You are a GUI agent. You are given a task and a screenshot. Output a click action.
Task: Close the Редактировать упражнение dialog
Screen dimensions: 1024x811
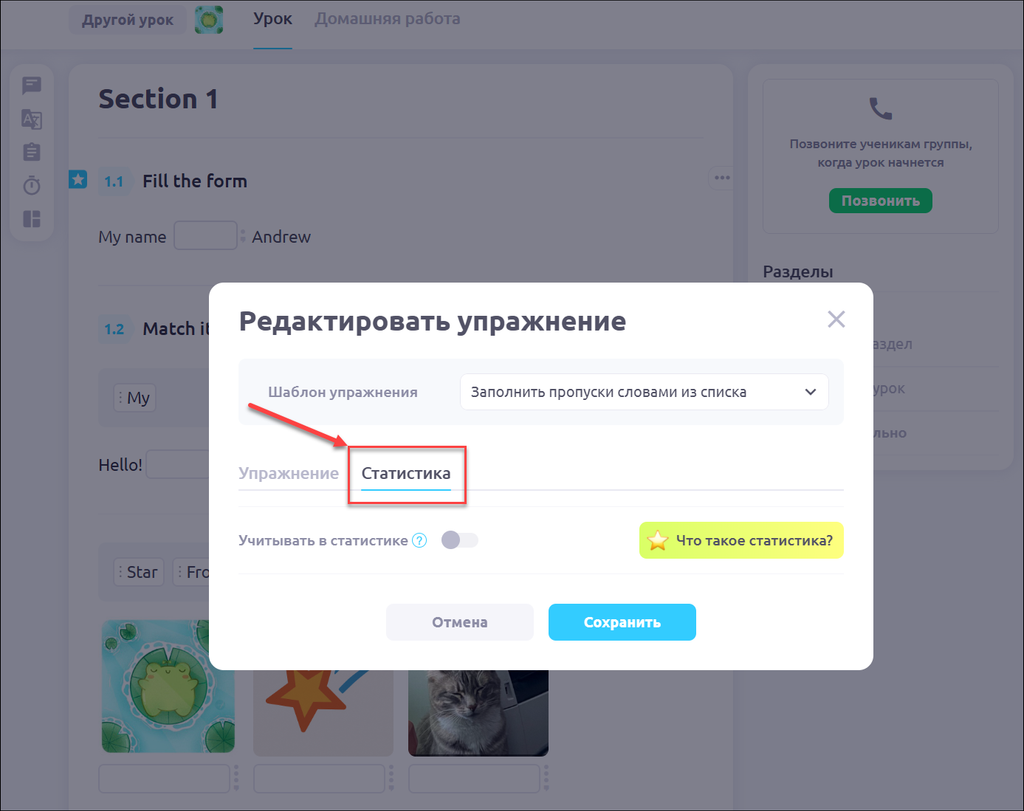(x=836, y=319)
